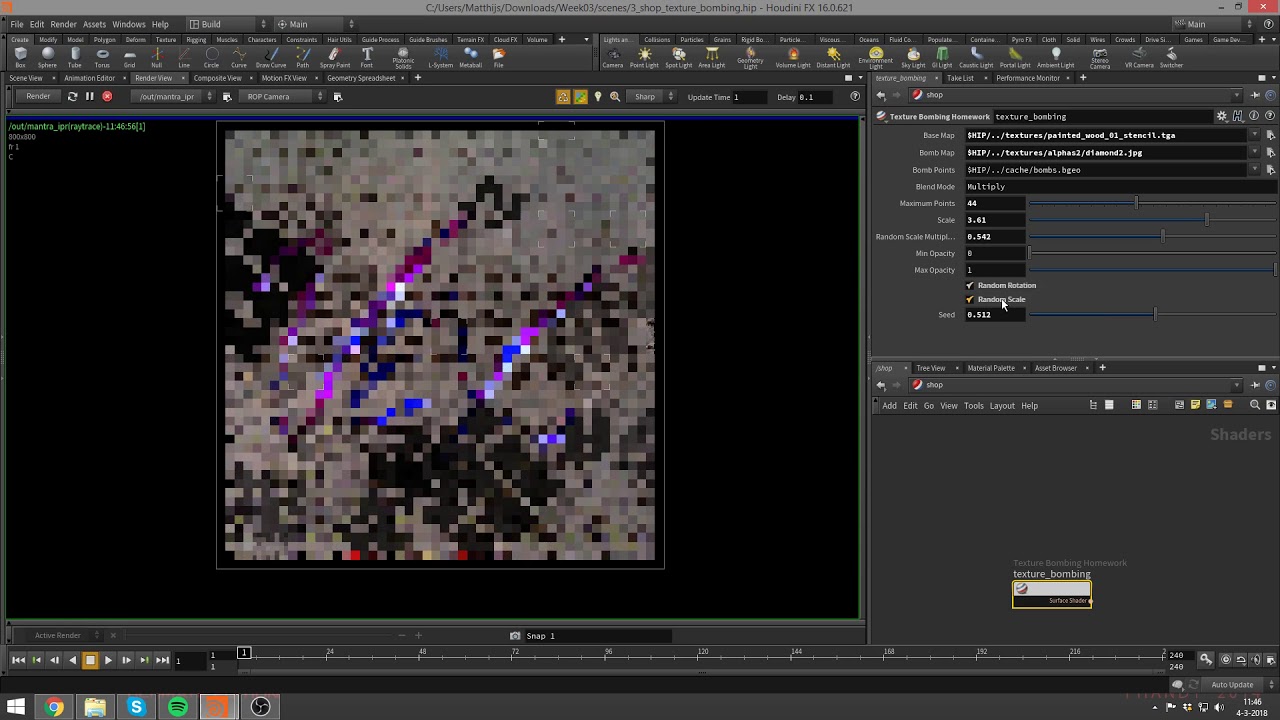The height and width of the screenshot is (720, 1280).
Task: Select the L-System shelf tool
Action: 440,58
